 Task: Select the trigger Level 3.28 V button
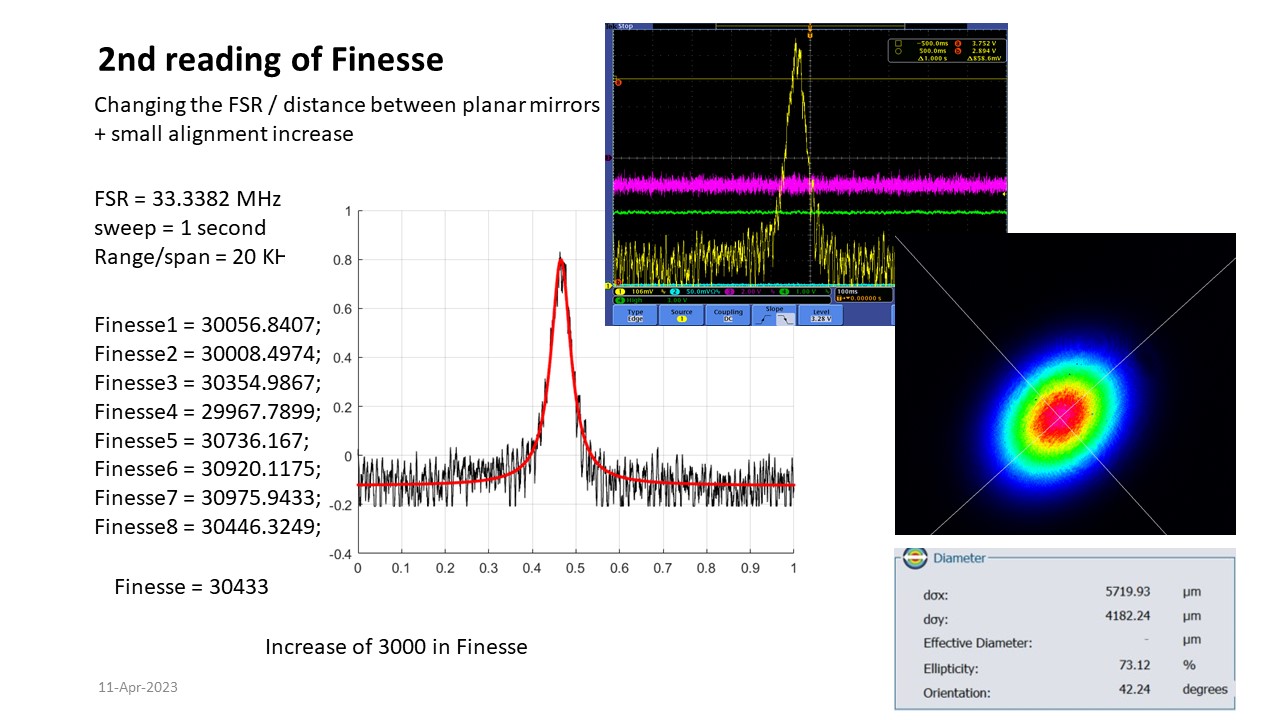[820, 315]
